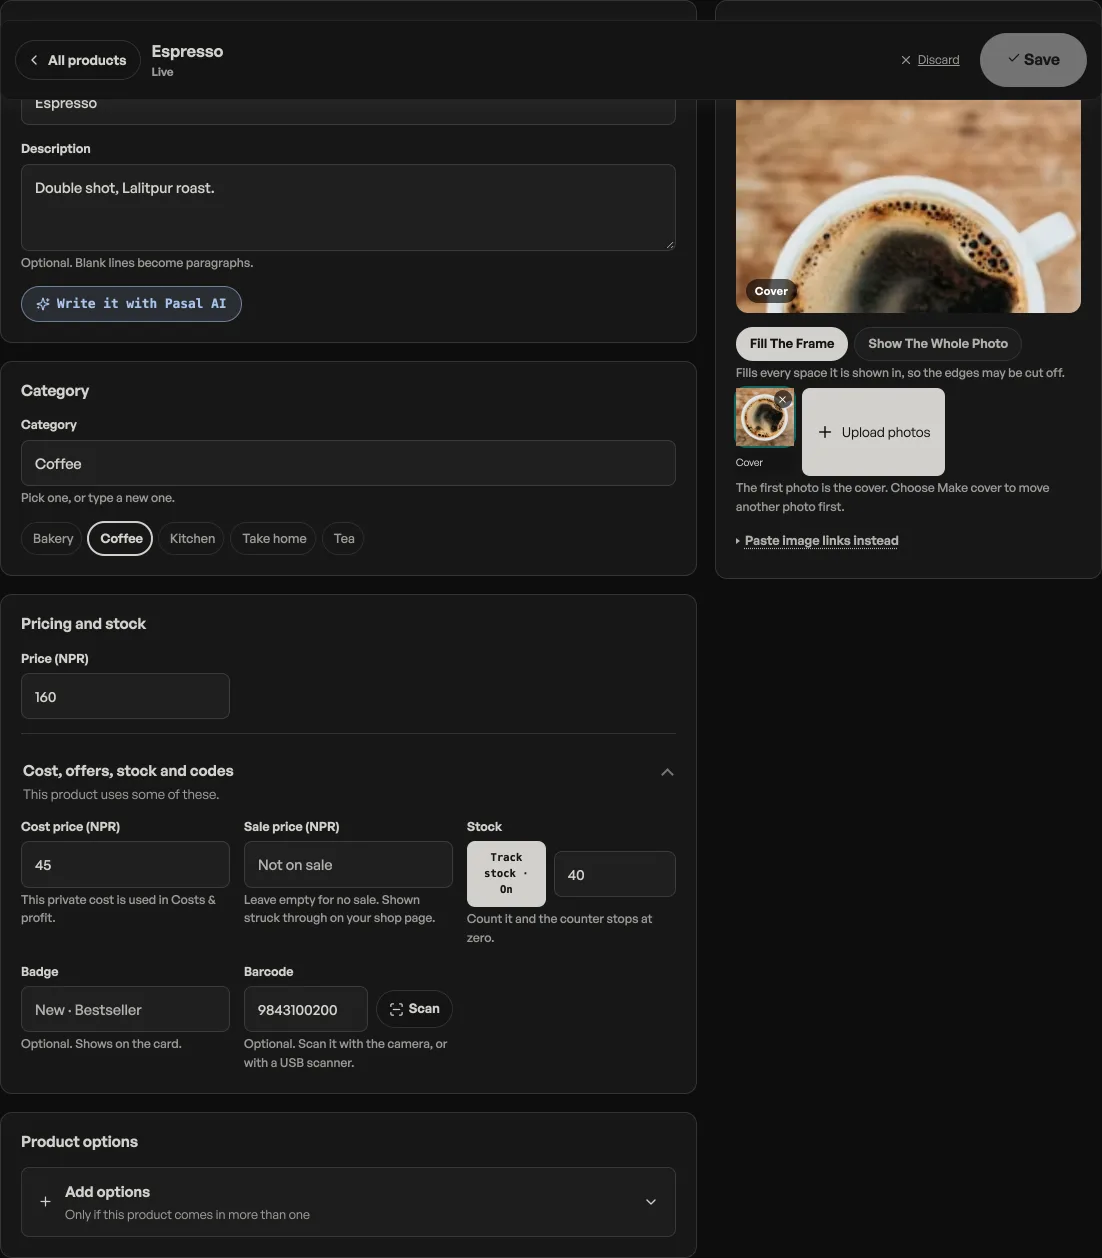Click the Cover badge on the photo

771,291
